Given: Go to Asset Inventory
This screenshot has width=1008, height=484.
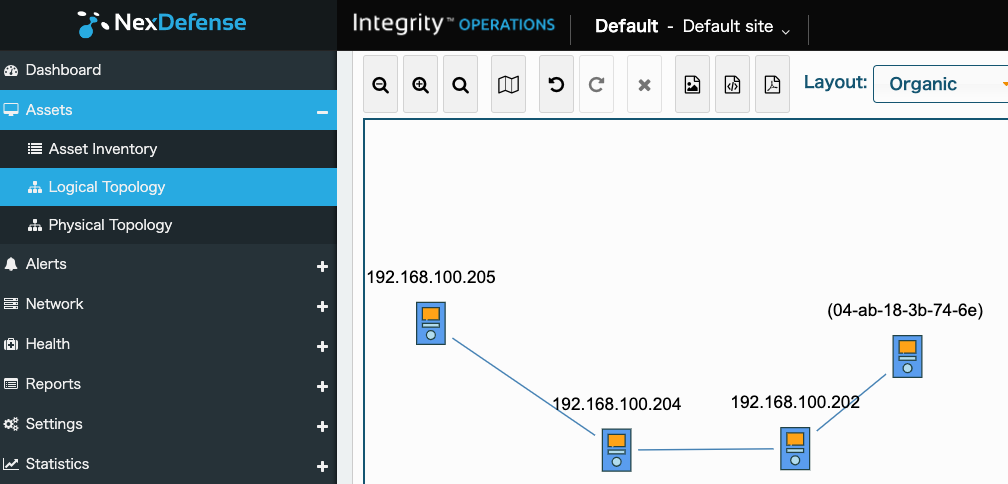Looking at the screenshot, I should tap(102, 149).
